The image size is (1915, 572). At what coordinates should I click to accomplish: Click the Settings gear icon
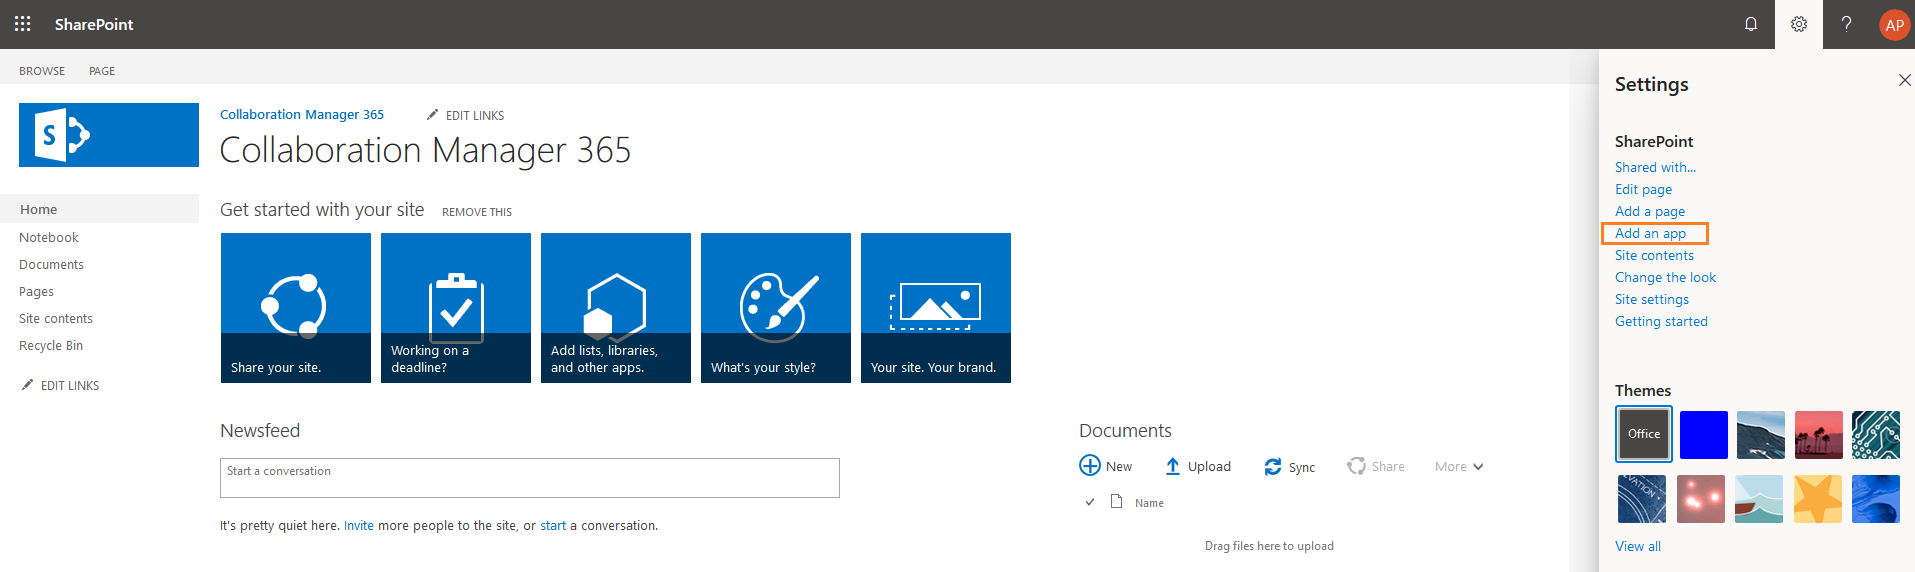point(1799,24)
